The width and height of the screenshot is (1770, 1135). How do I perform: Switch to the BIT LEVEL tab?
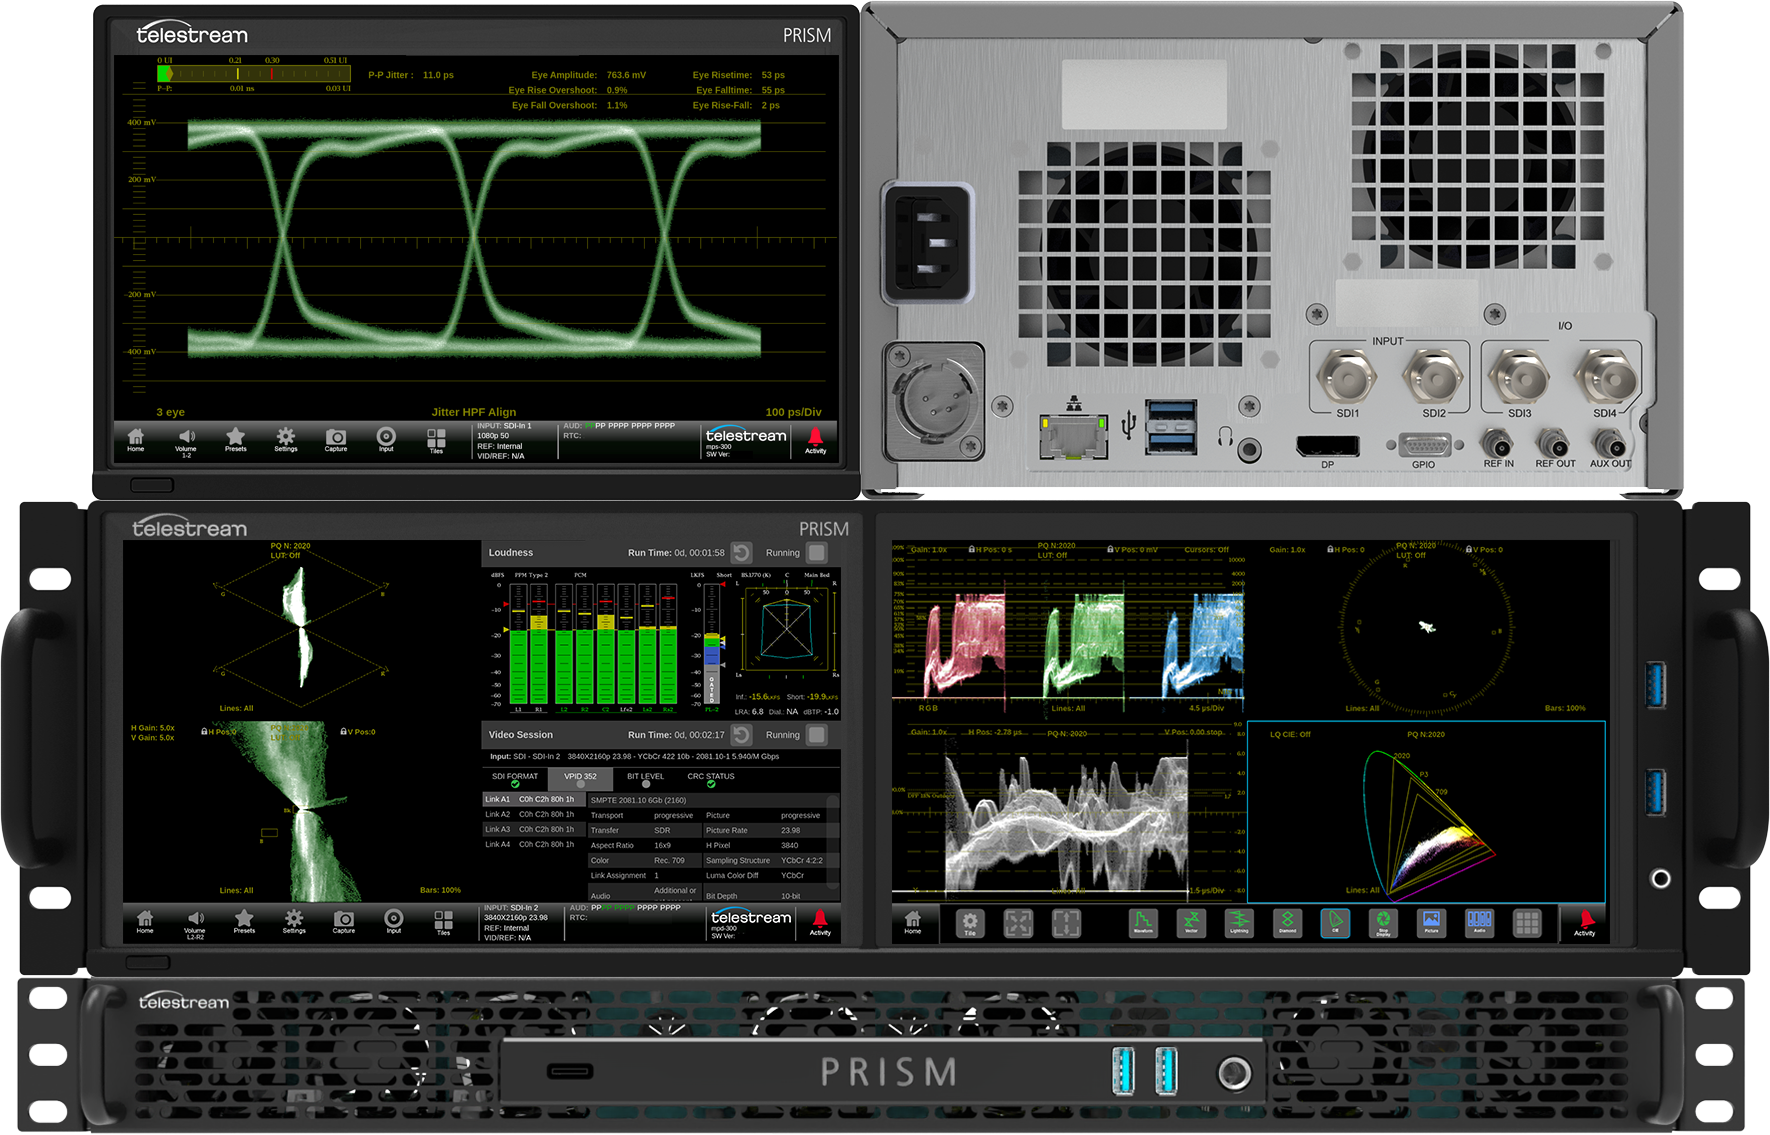645,779
